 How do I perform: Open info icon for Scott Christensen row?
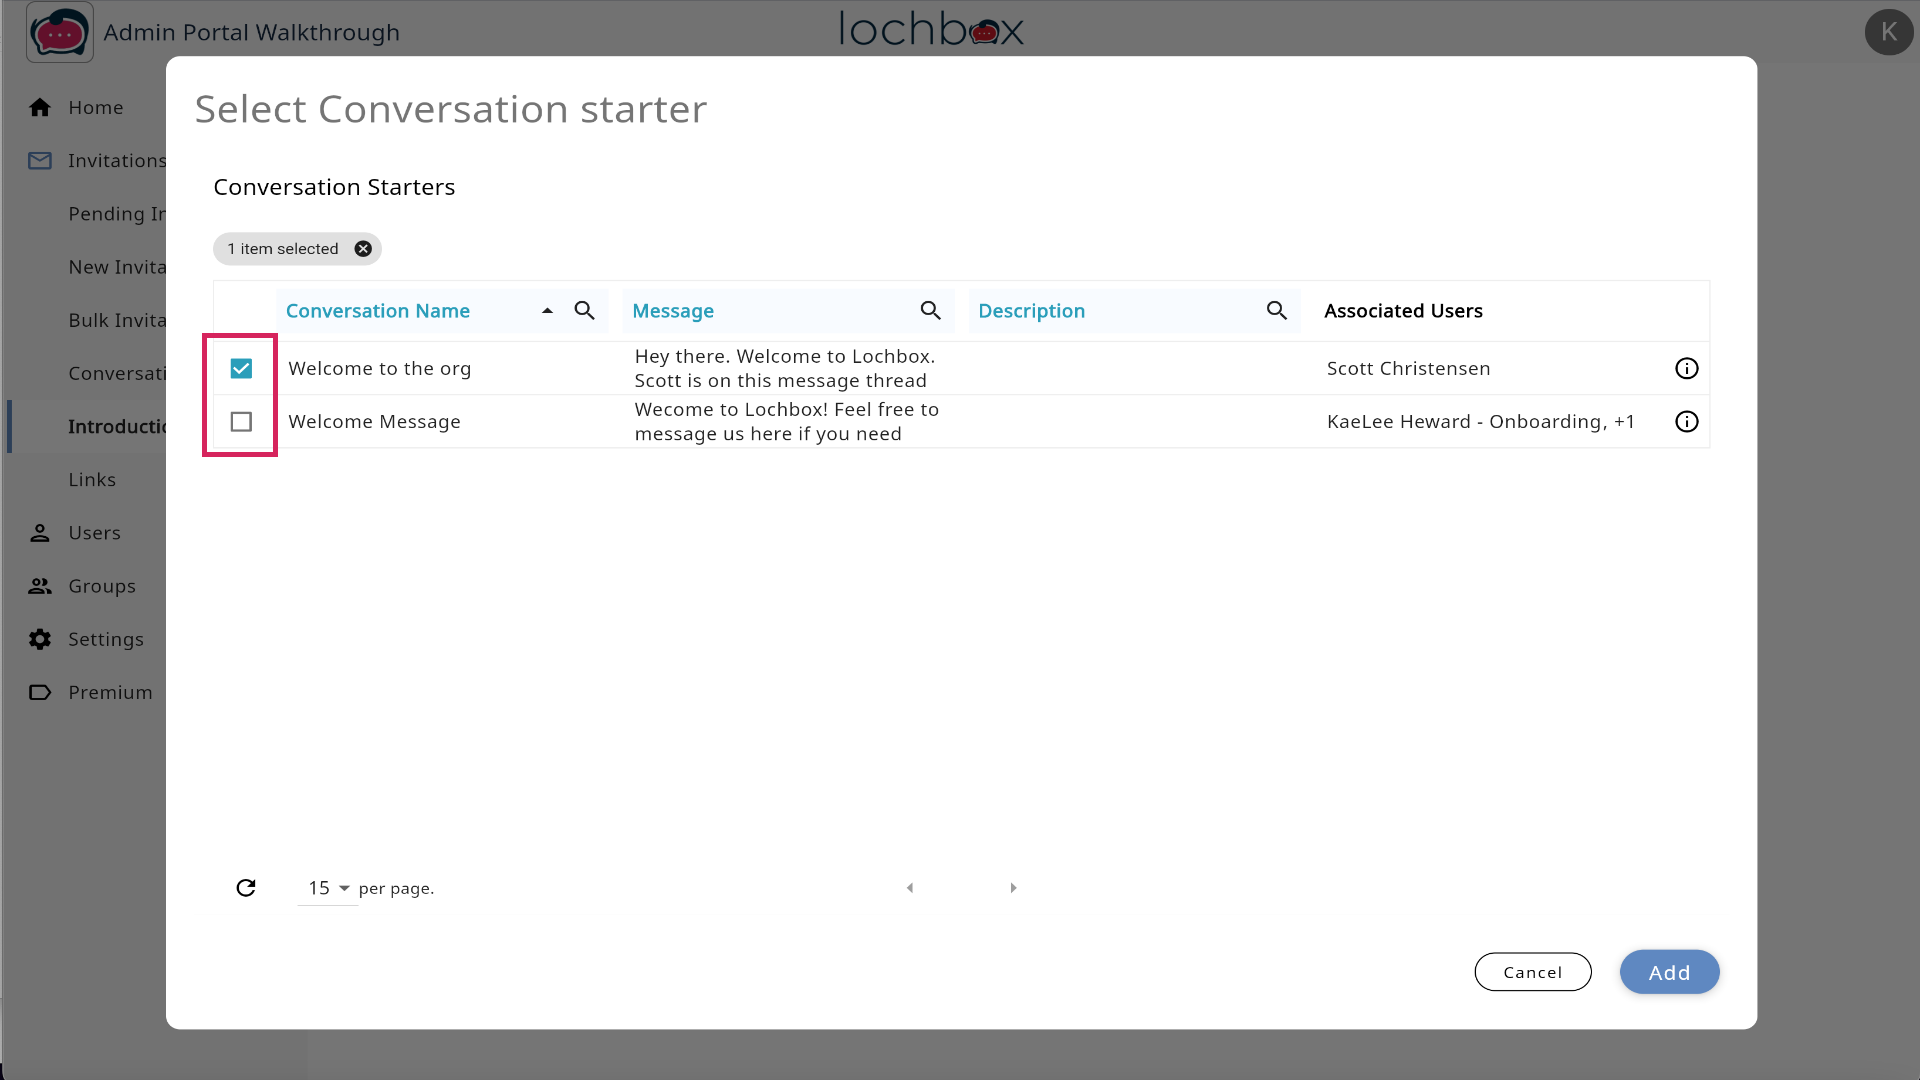[x=1686, y=369]
